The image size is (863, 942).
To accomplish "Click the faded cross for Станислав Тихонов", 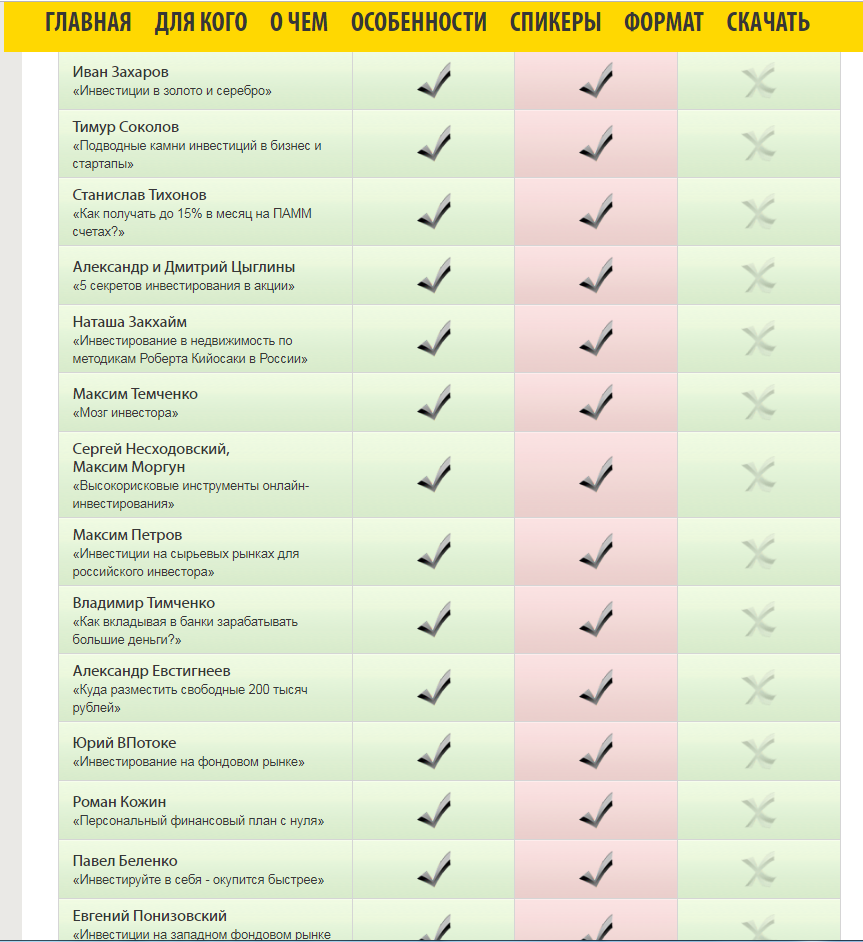I will (x=759, y=212).
